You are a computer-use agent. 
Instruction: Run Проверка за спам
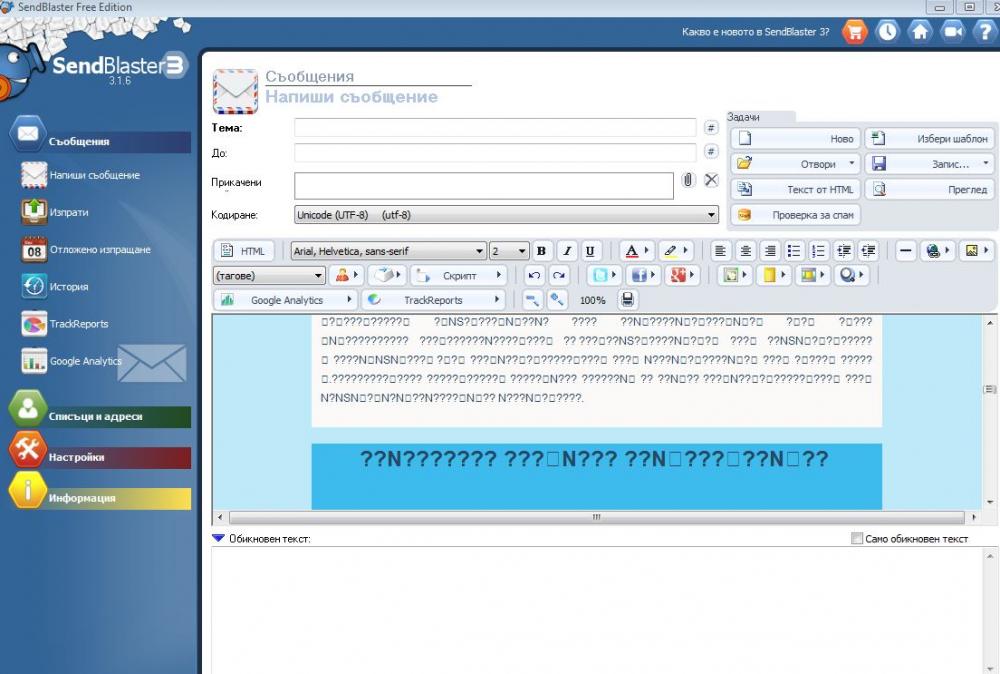tap(795, 215)
